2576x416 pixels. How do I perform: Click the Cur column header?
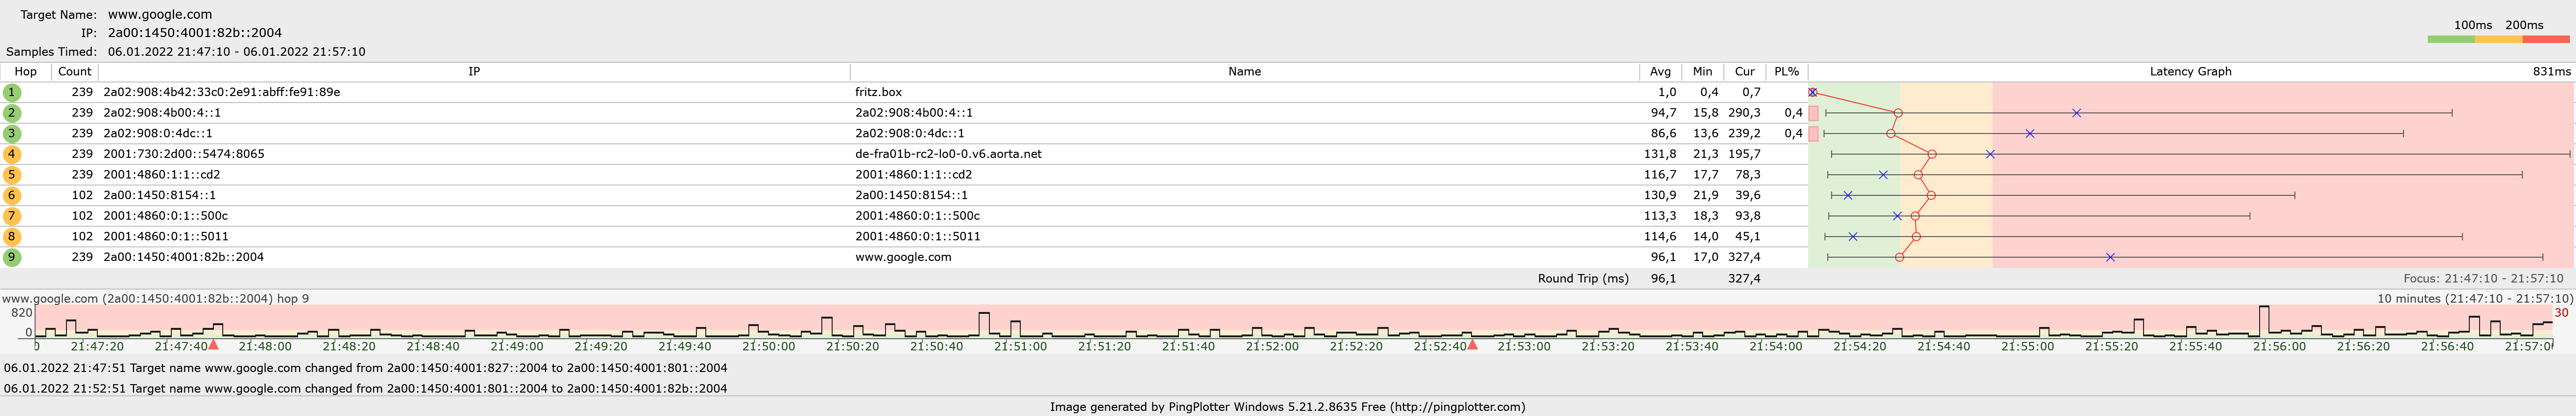[1745, 72]
